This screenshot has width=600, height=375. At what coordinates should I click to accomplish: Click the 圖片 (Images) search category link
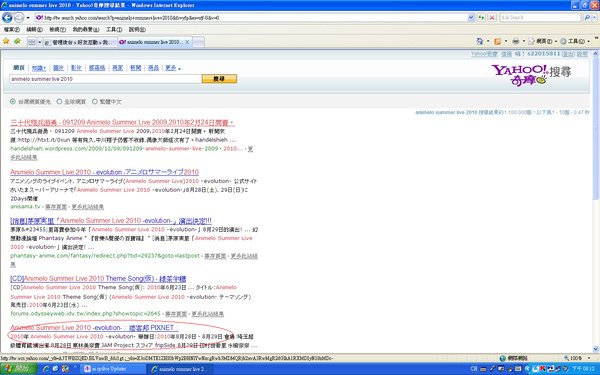click(58, 68)
